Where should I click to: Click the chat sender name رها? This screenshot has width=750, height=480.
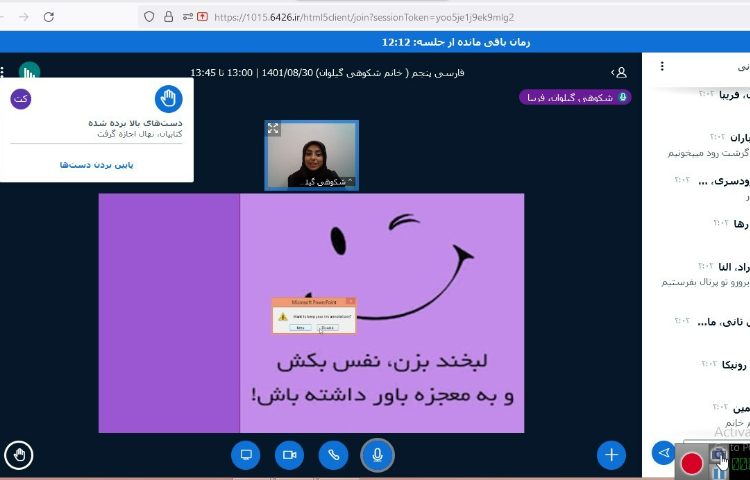[x=740, y=224]
